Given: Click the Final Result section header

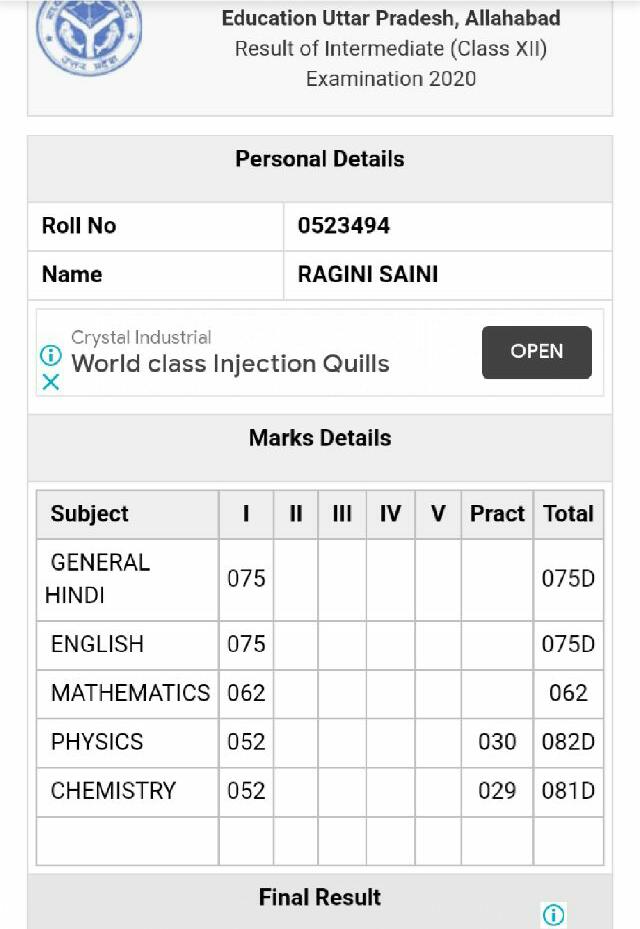Looking at the screenshot, I should coord(320,897).
